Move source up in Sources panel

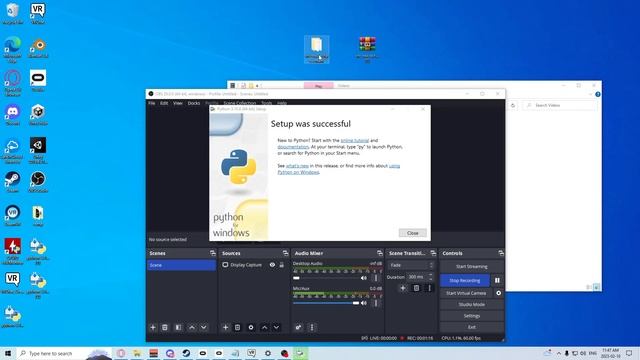(x=264, y=327)
